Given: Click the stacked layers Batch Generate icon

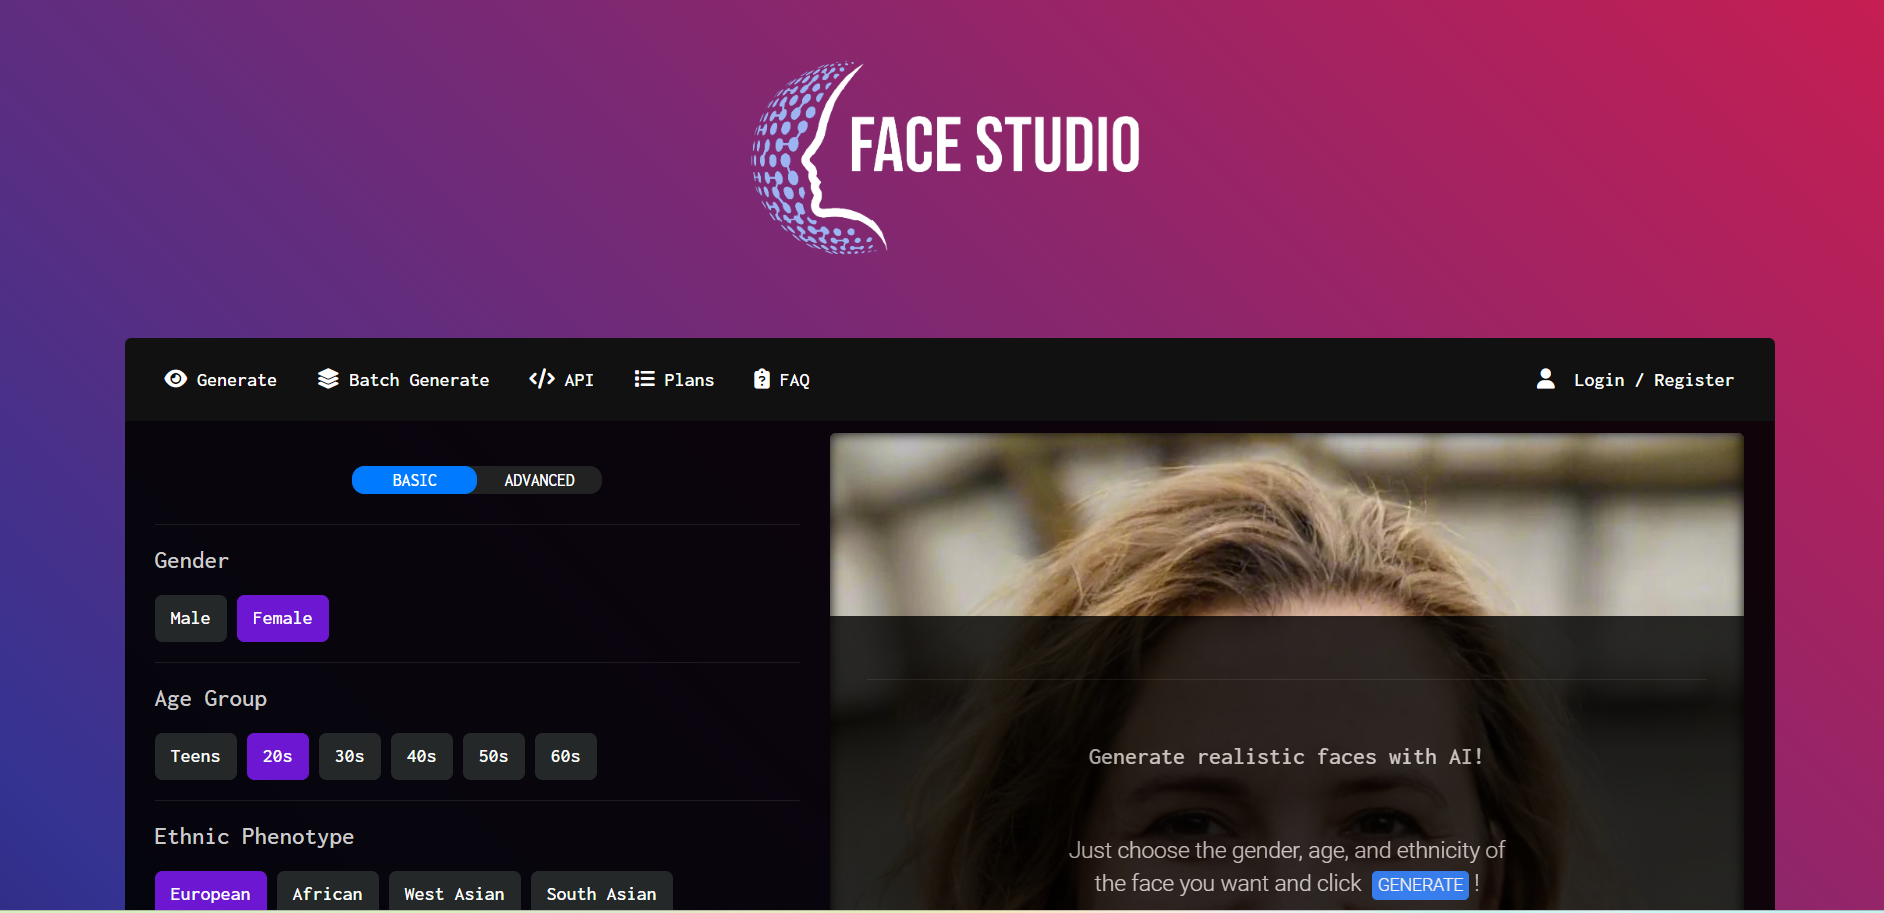Looking at the screenshot, I should pyautogui.click(x=328, y=379).
